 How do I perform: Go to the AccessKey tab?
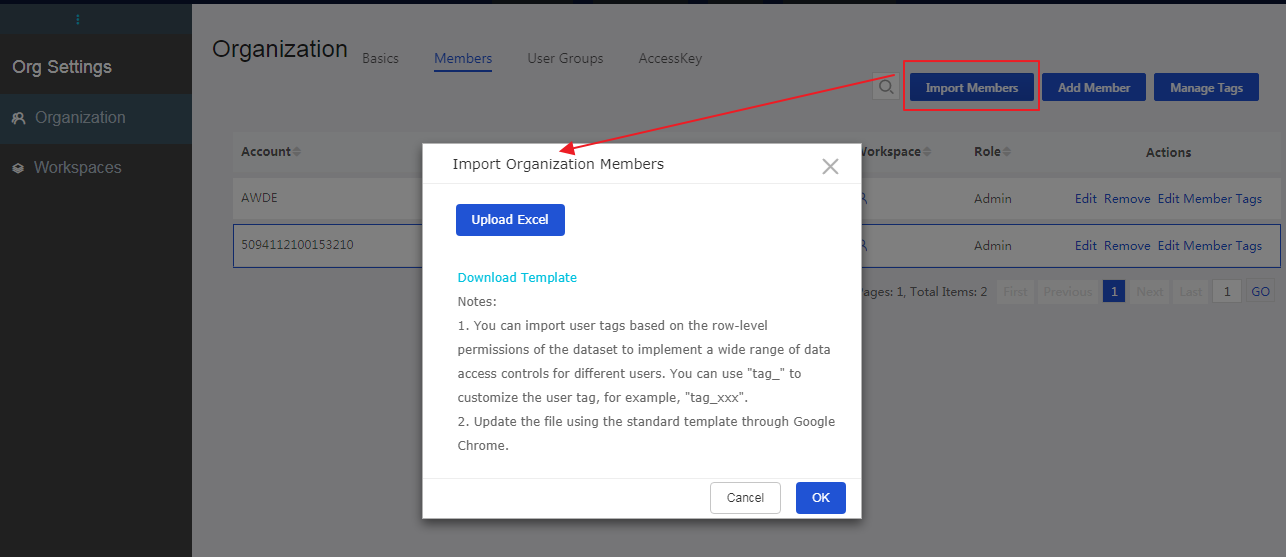tap(670, 58)
